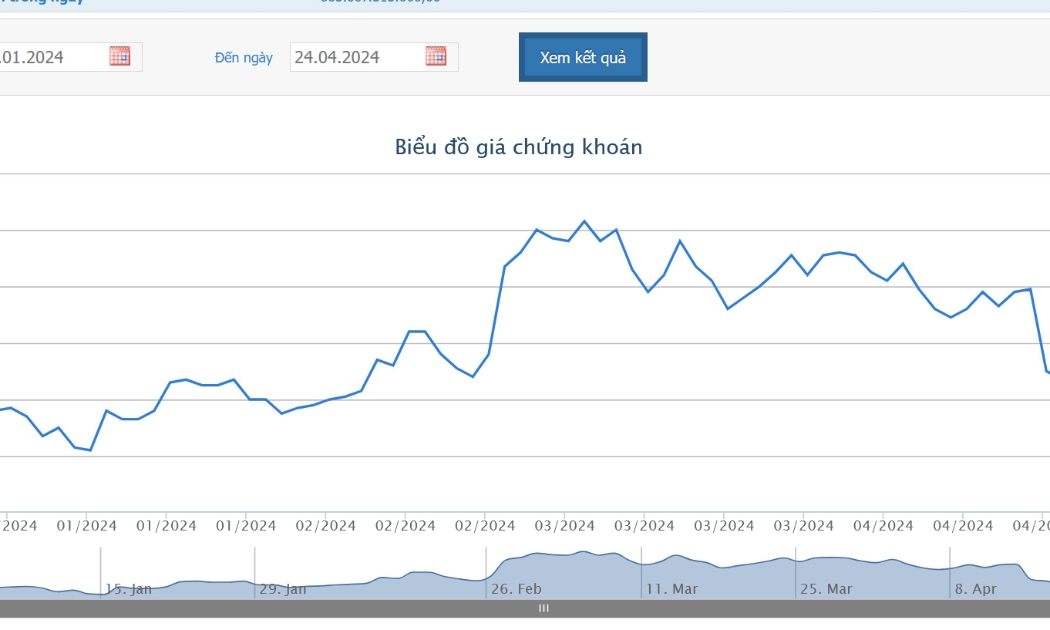Click the 25. Mar navigator label
The width and height of the screenshot is (1050, 630).
click(826, 589)
